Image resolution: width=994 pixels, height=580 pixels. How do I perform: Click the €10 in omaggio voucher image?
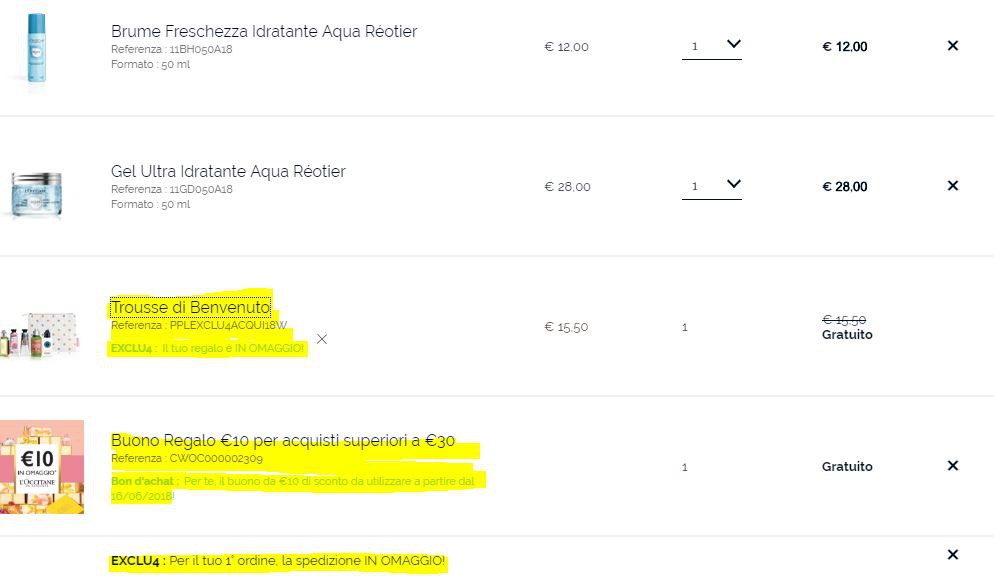pos(42,467)
